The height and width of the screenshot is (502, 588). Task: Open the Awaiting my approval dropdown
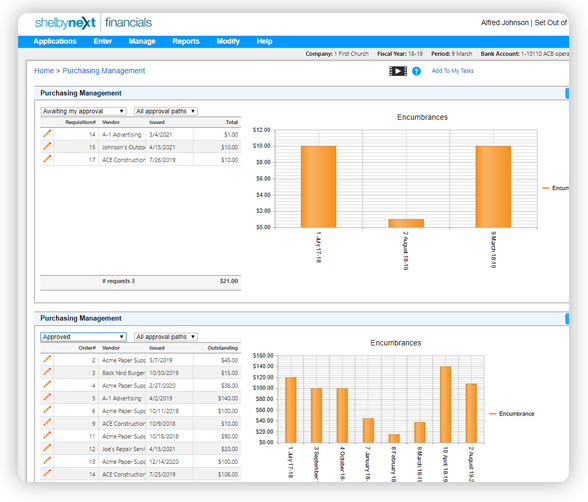pyautogui.click(x=83, y=111)
